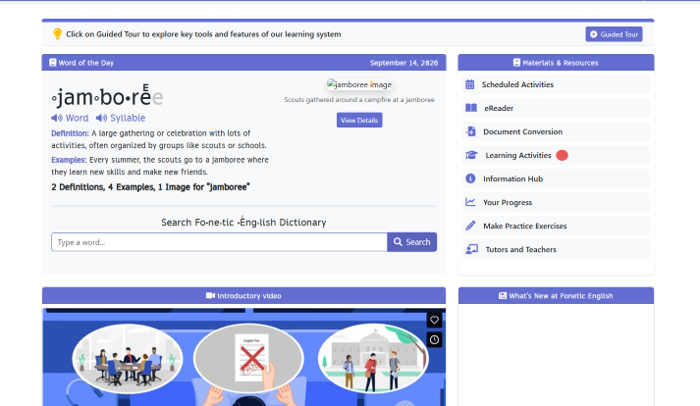This screenshot has width=700, height=406.
Task: Click the jamboree phonetic word heading
Action: coord(107,96)
